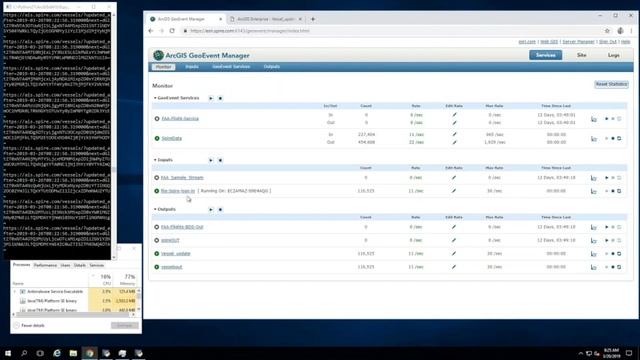The height and width of the screenshot is (360, 640).
Task: Edit the Out rate for SpireData
Action: 454,142
